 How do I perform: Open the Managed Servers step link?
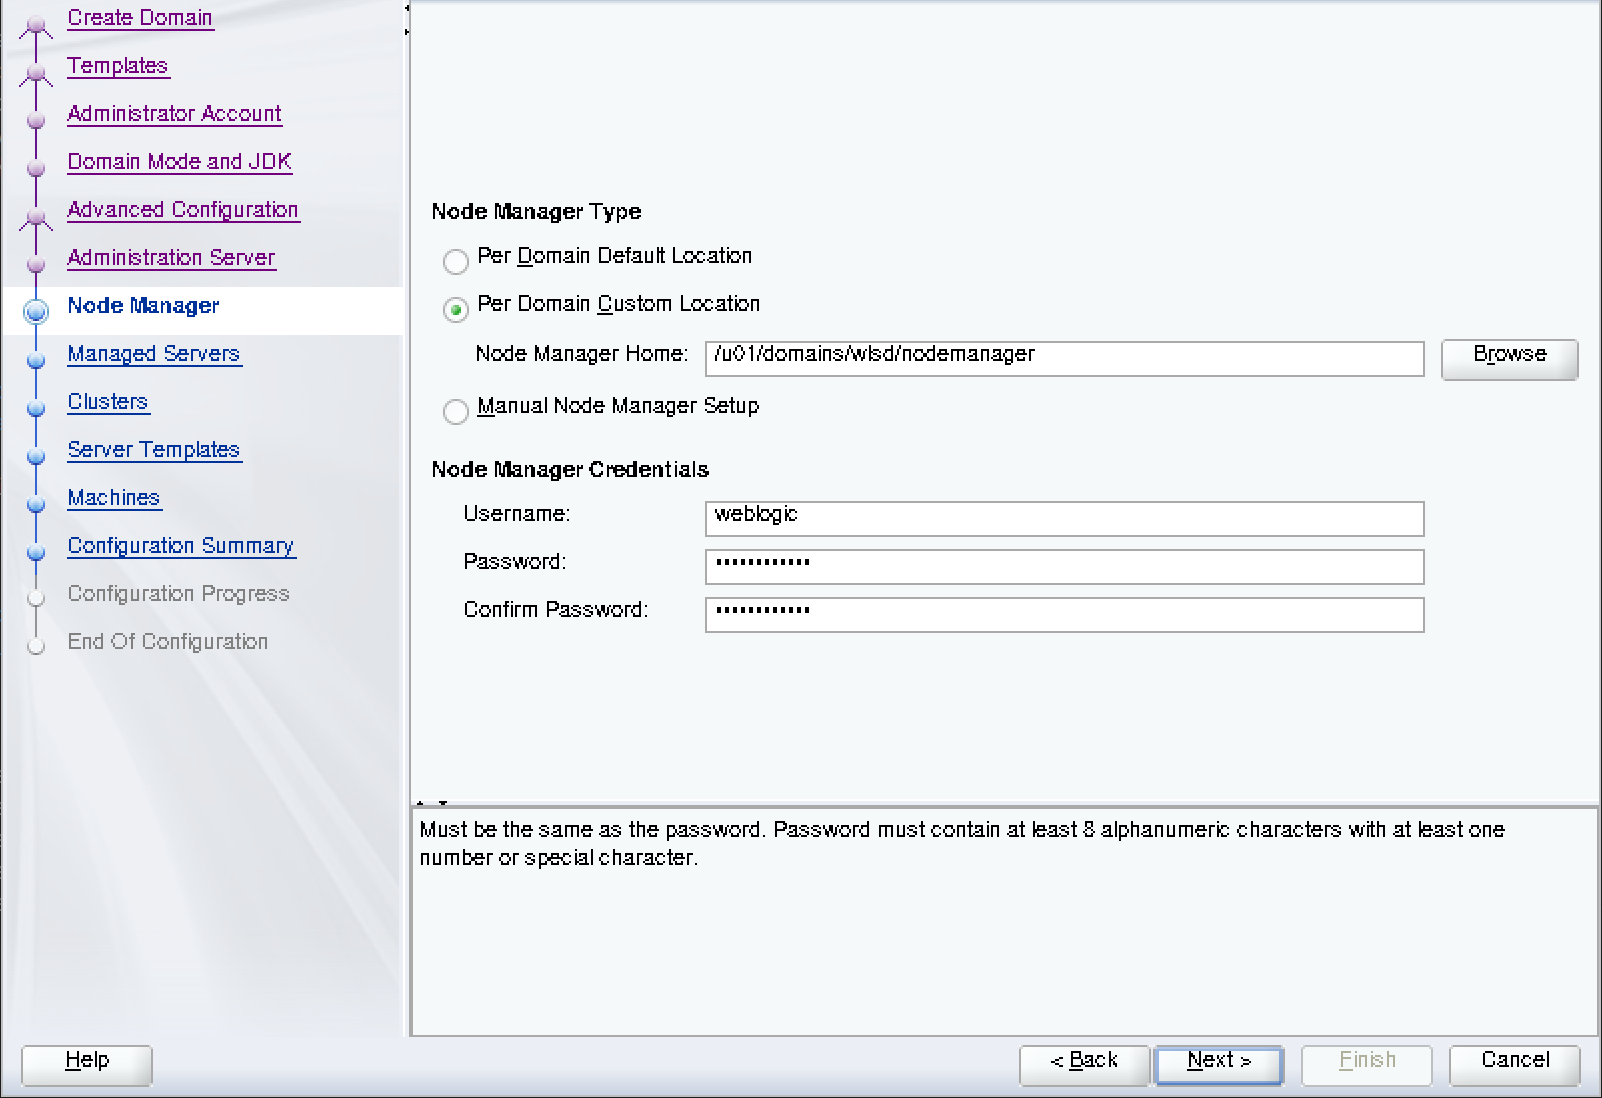[153, 354]
